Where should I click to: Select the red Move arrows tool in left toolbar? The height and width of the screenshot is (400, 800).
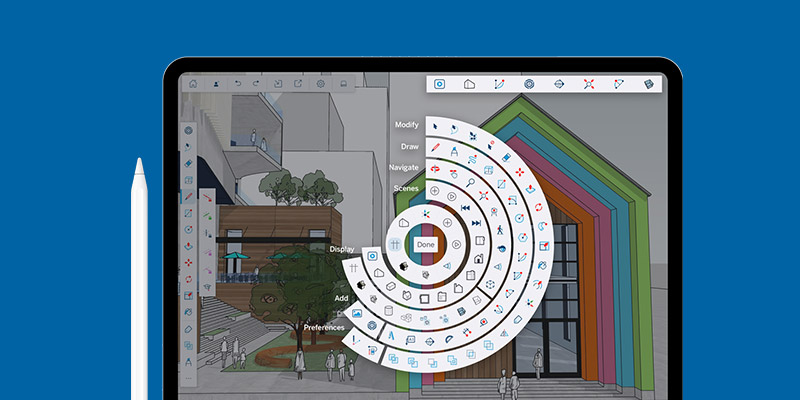188,263
